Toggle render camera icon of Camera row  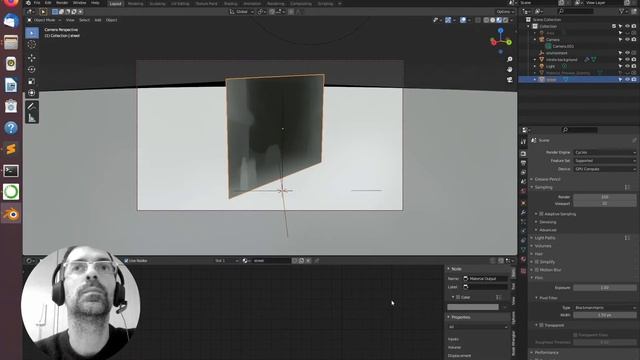click(x=634, y=40)
